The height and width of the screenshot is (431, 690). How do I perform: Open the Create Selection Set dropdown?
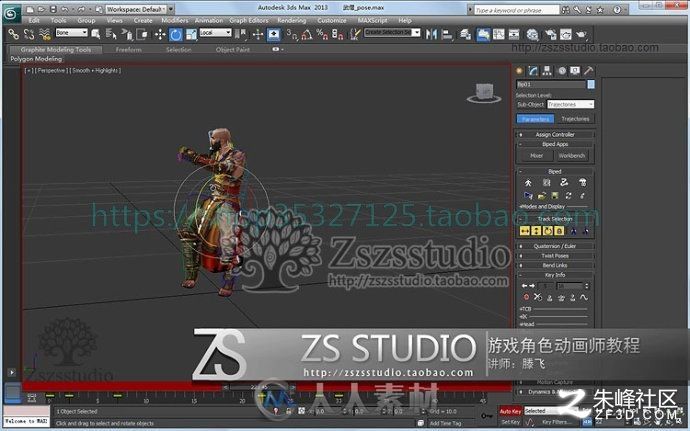pyautogui.click(x=392, y=33)
